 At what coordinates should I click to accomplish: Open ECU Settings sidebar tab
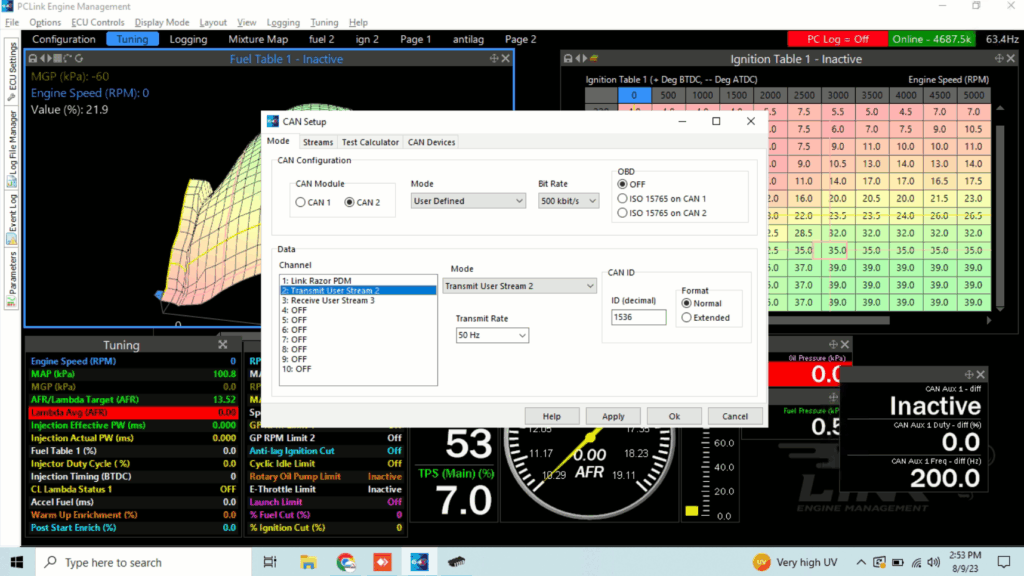coord(12,71)
